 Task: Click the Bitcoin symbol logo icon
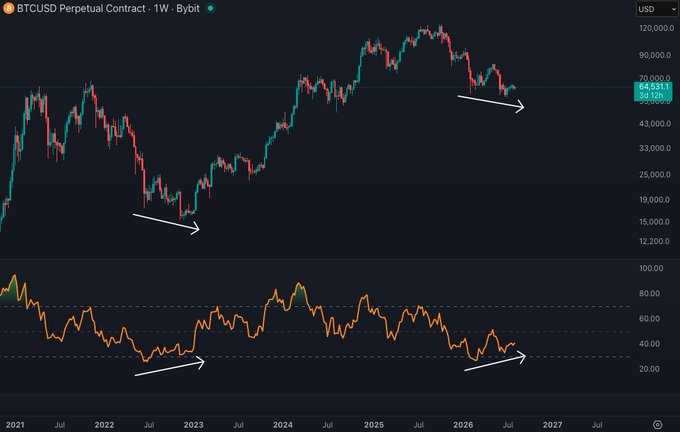[8, 8]
